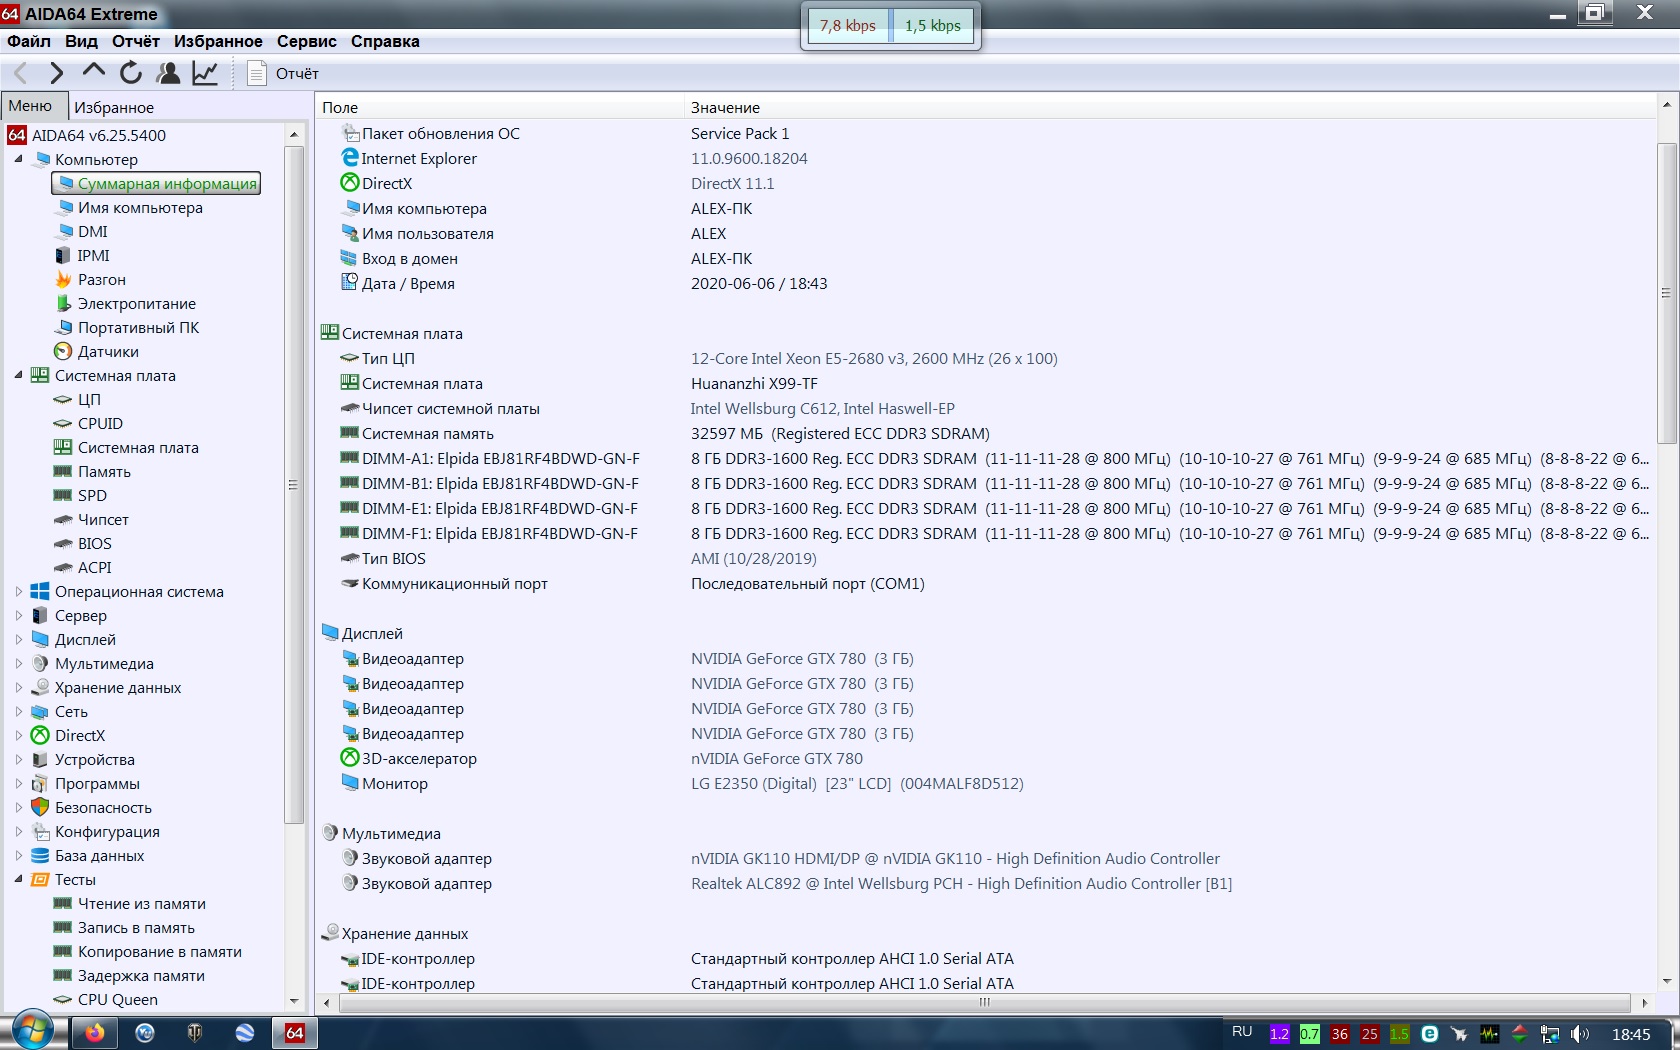1680x1050 pixels.
Task: Click the horizontal scrollbar of details pane
Action: point(984,1002)
